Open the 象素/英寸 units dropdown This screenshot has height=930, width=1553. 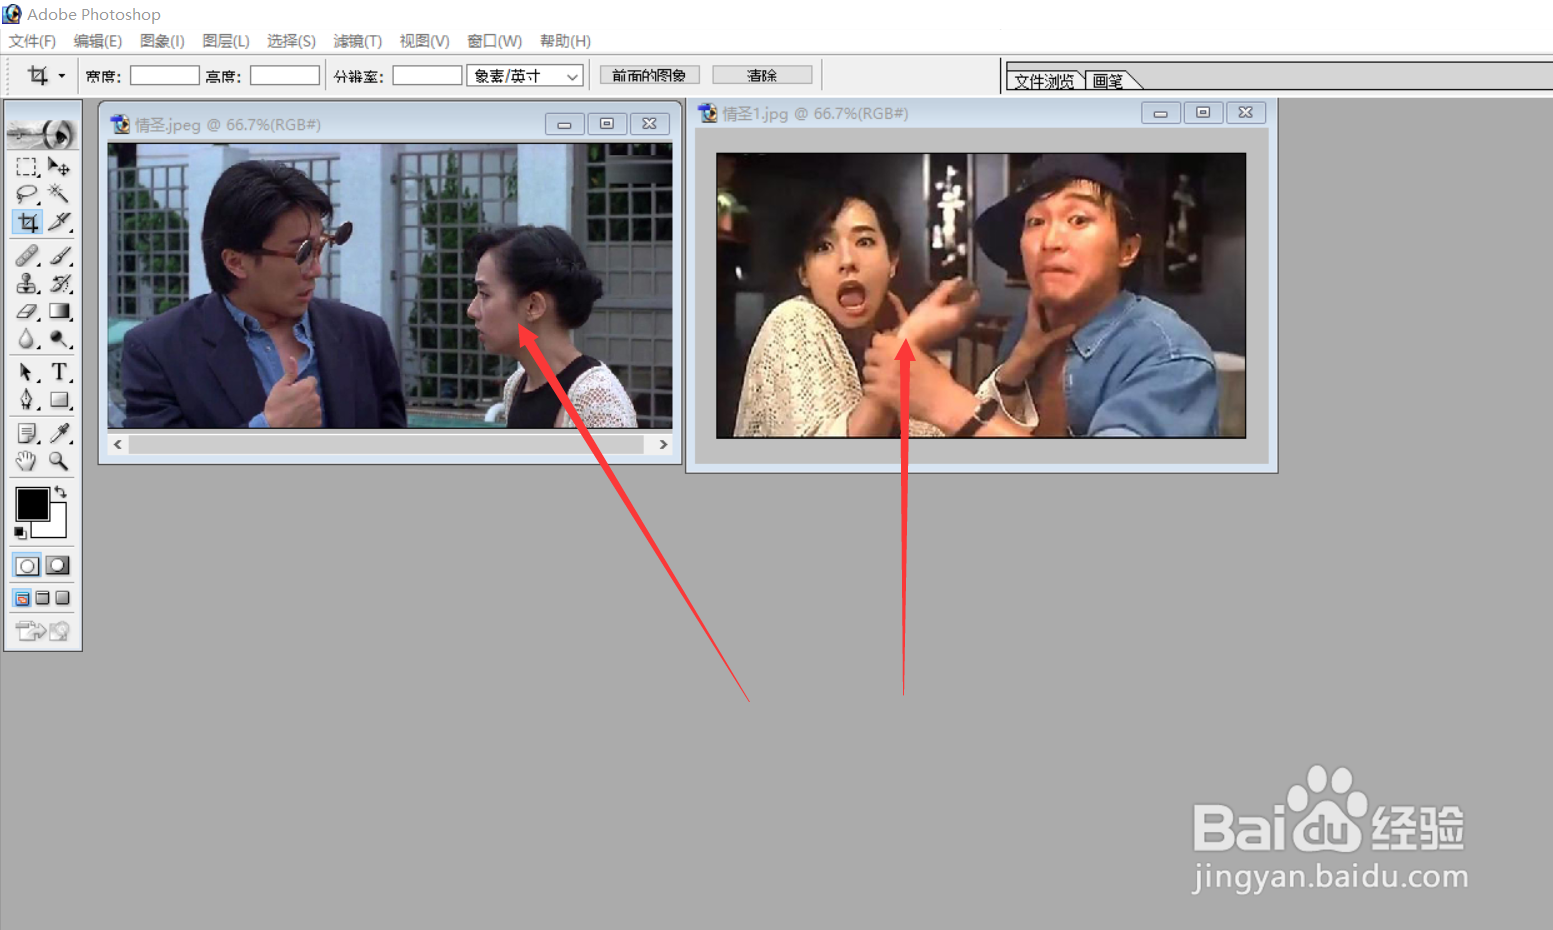(x=525, y=76)
